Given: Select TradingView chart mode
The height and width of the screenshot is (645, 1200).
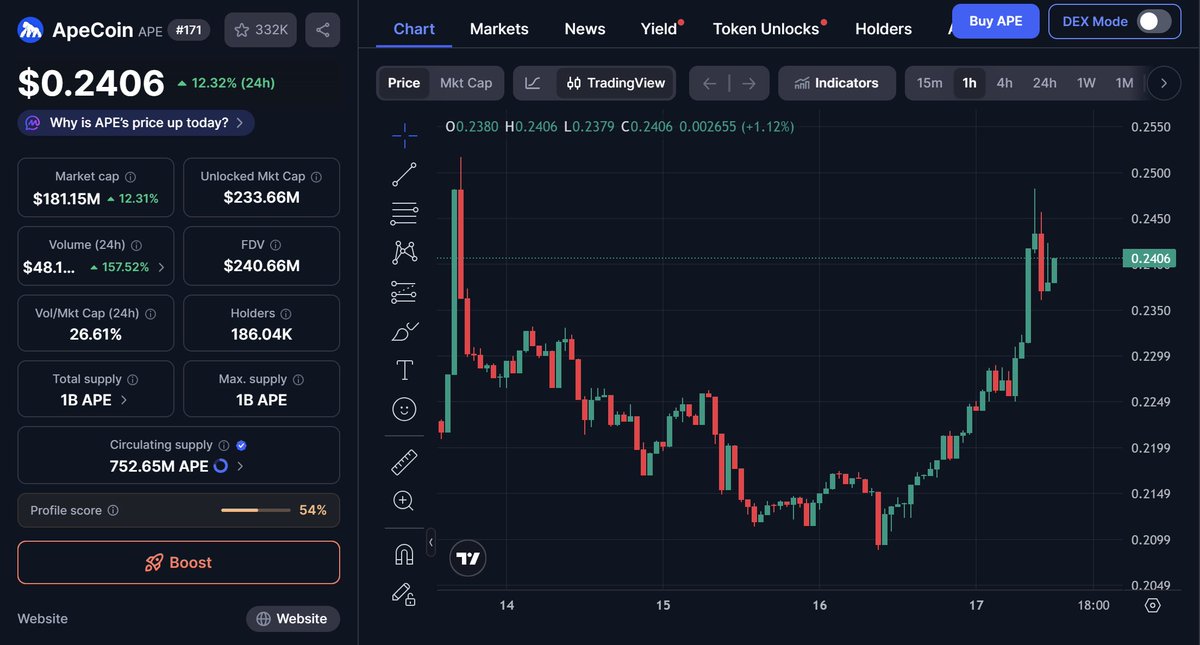Looking at the screenshot, I should click(614, 83).
